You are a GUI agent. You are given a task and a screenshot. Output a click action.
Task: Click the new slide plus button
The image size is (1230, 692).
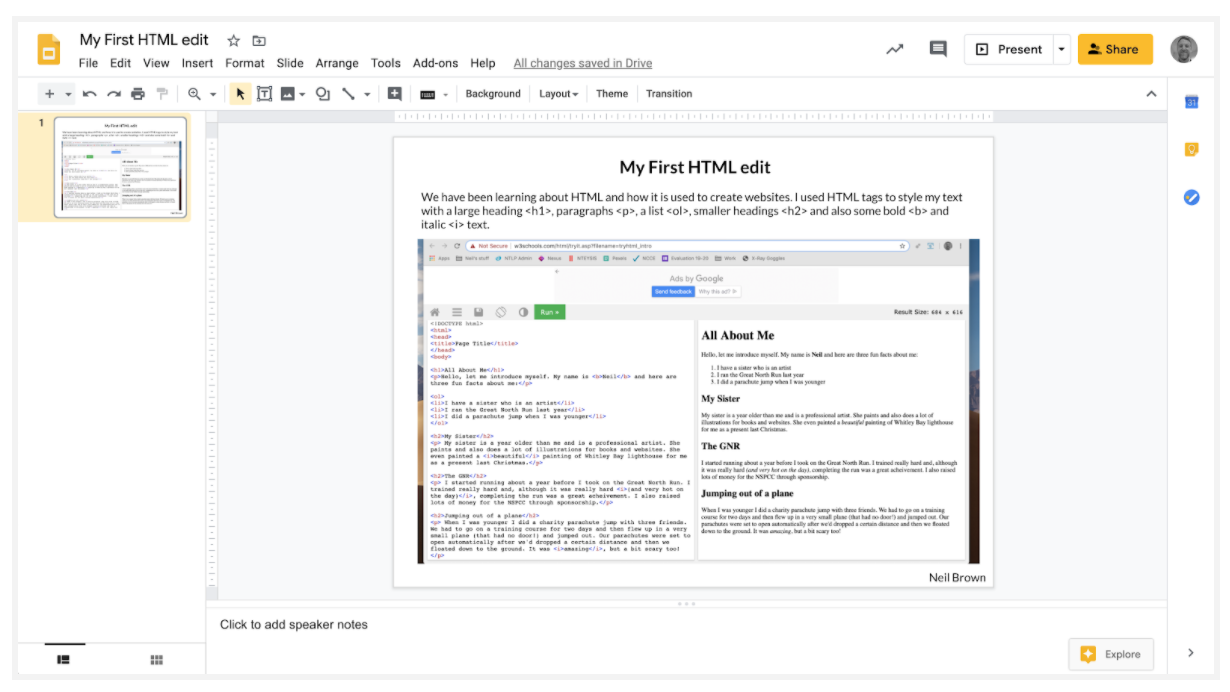[x=49, y=94]
